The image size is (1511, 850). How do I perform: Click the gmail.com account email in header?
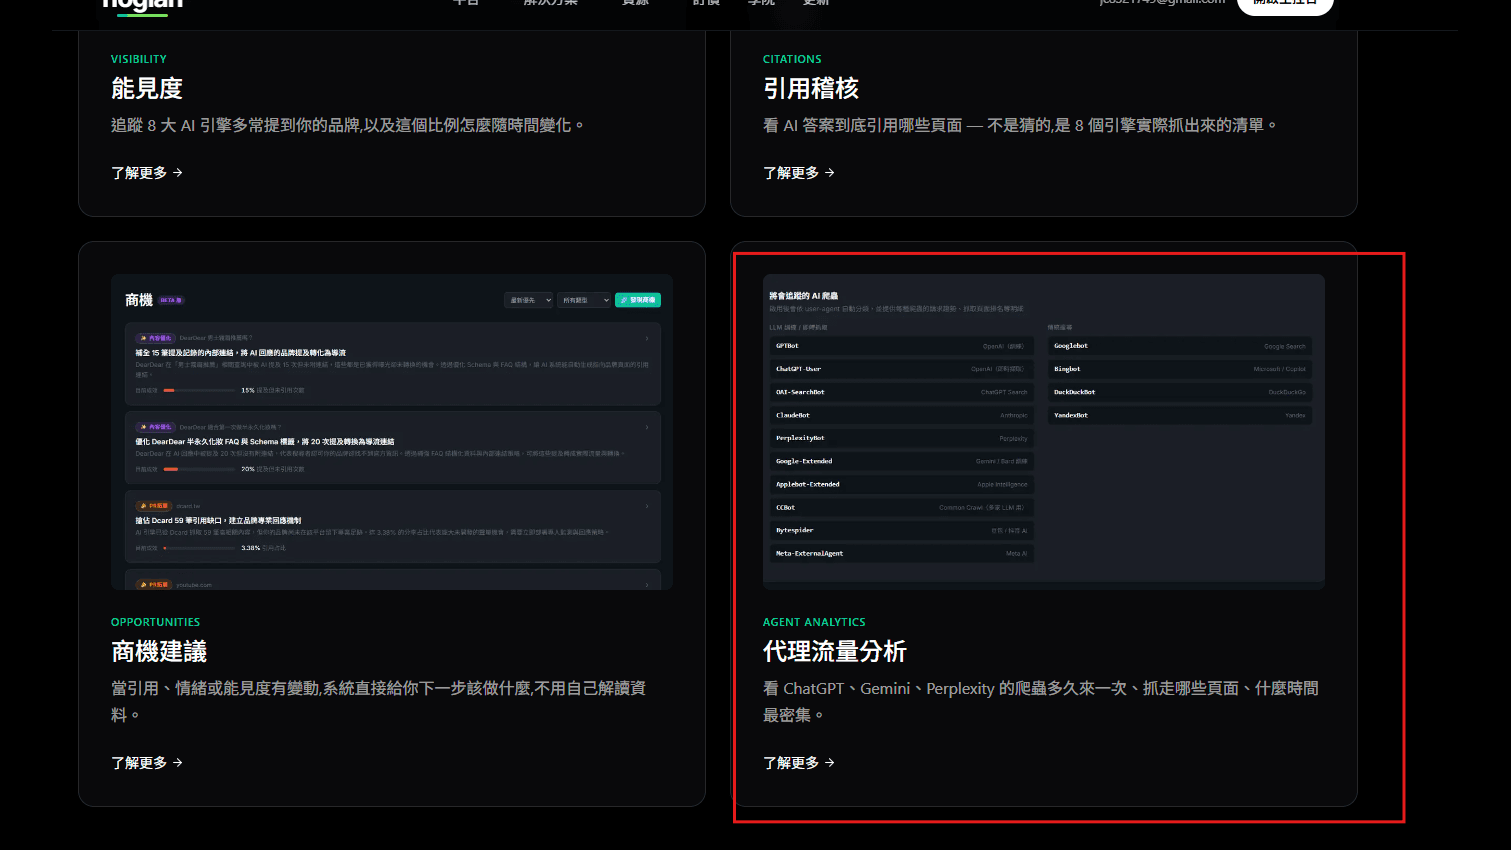point(1162,3)
